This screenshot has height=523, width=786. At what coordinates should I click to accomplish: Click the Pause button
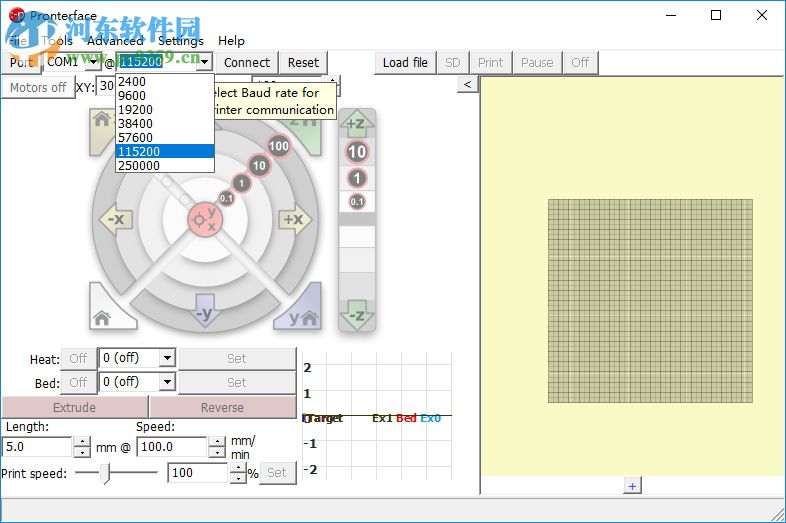pyautogui.click(x=537, y=63)
